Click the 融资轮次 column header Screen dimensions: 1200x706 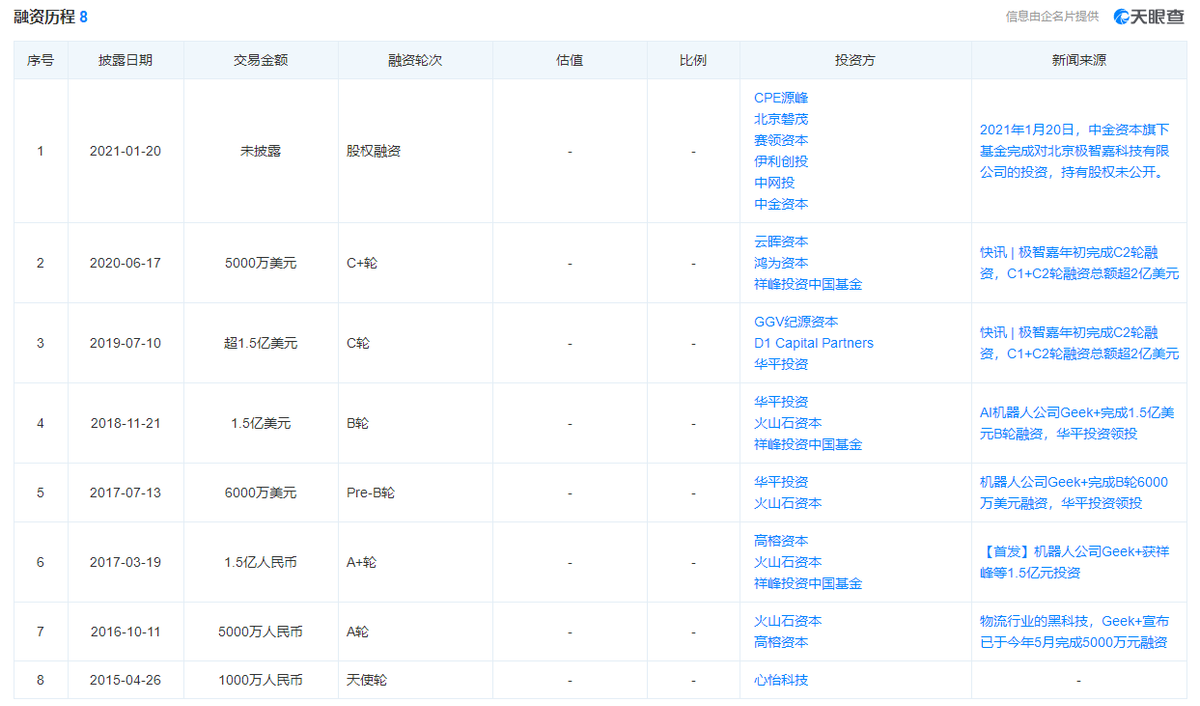pyautogui.click(x=415, y=60)
